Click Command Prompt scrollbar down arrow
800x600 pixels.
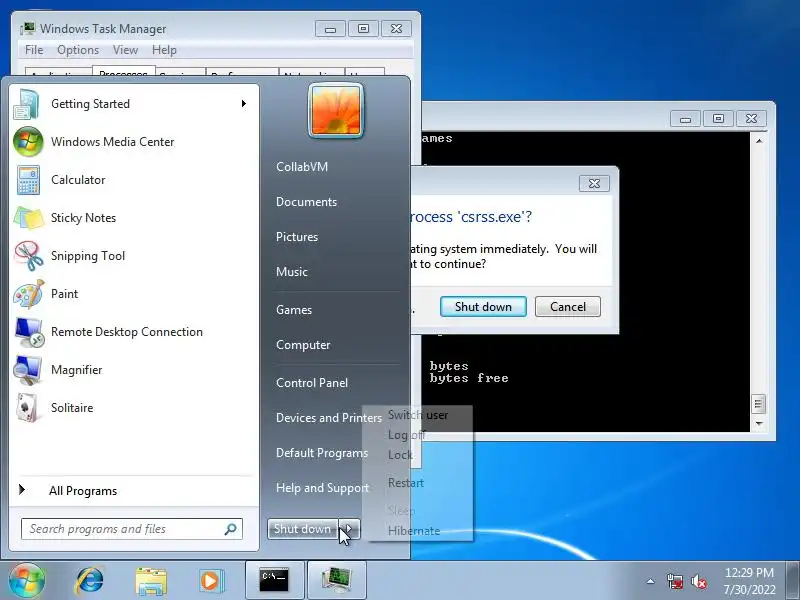tap(759, 423)
